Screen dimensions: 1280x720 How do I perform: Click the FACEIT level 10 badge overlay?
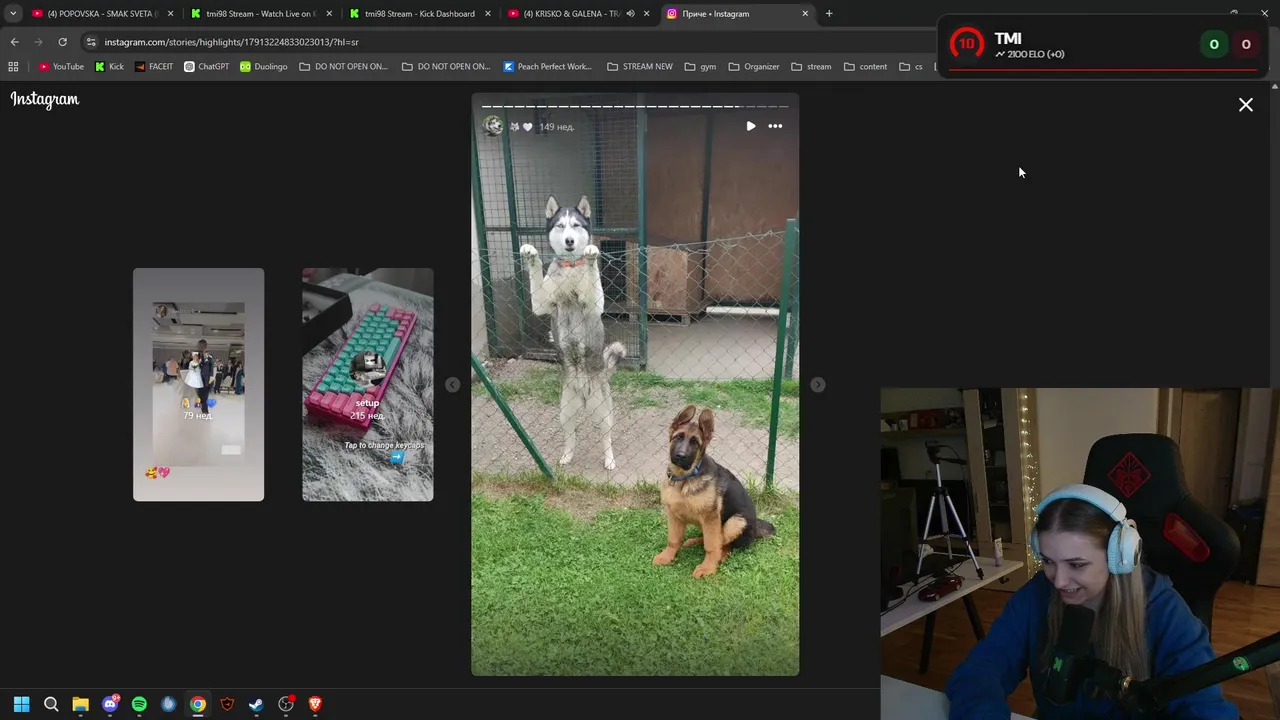pos(966,44)
